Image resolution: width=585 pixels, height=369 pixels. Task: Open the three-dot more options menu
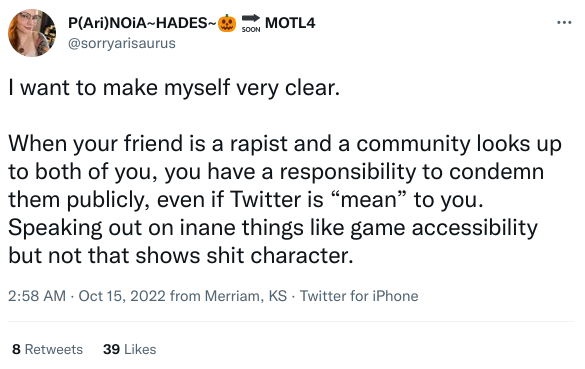pos(564,23)
